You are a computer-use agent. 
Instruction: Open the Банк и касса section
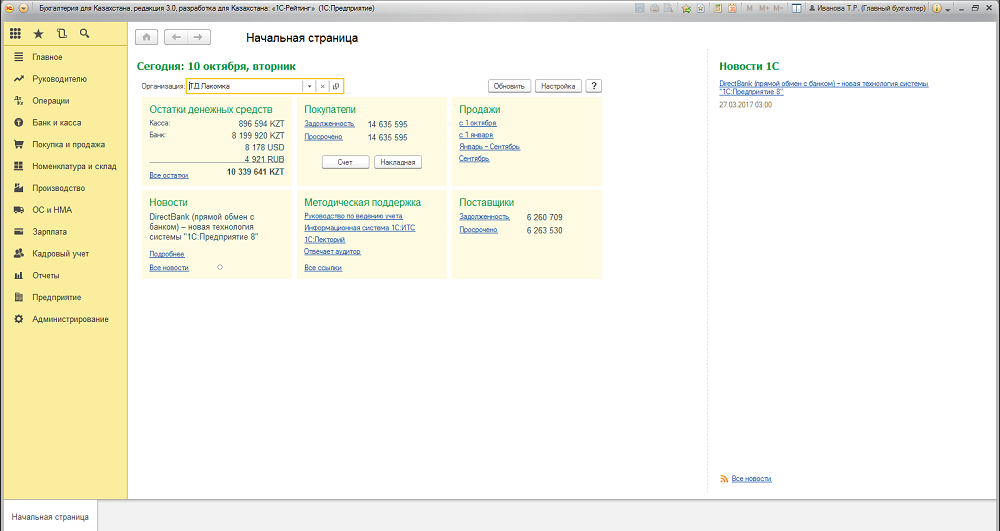point(56,122)
